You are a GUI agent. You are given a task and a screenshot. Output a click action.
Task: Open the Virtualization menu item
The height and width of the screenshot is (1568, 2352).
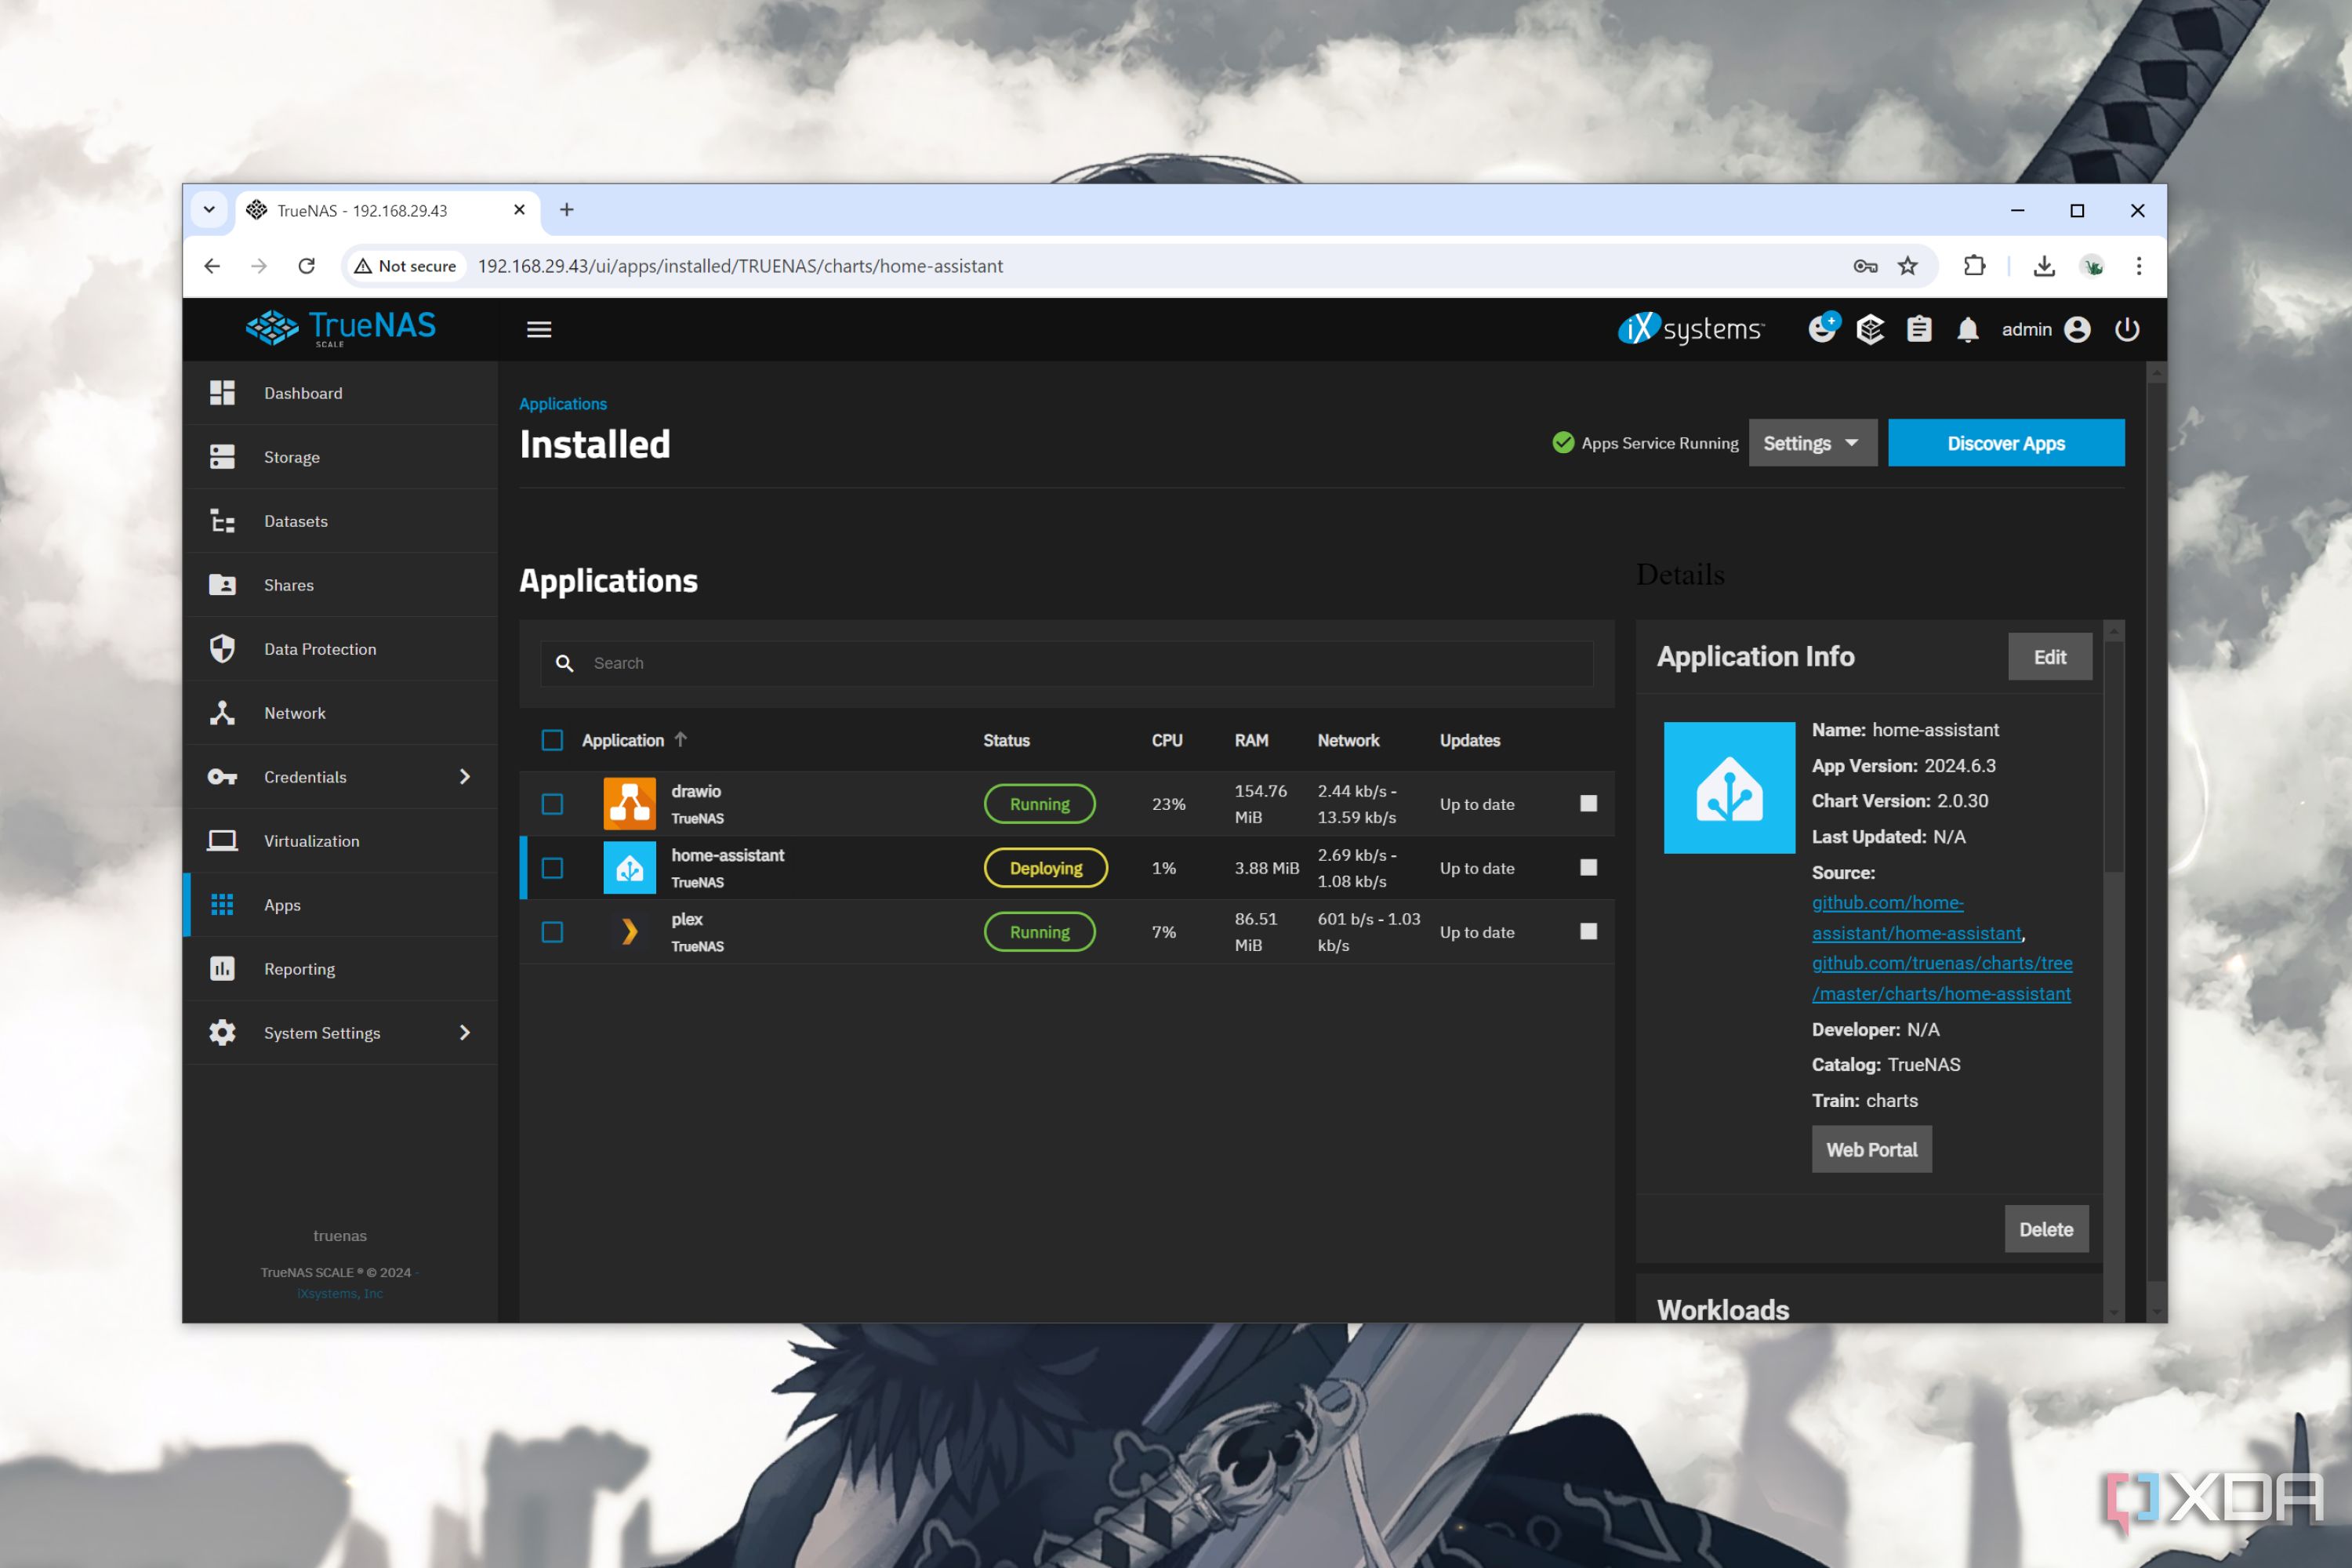(341, 841)
